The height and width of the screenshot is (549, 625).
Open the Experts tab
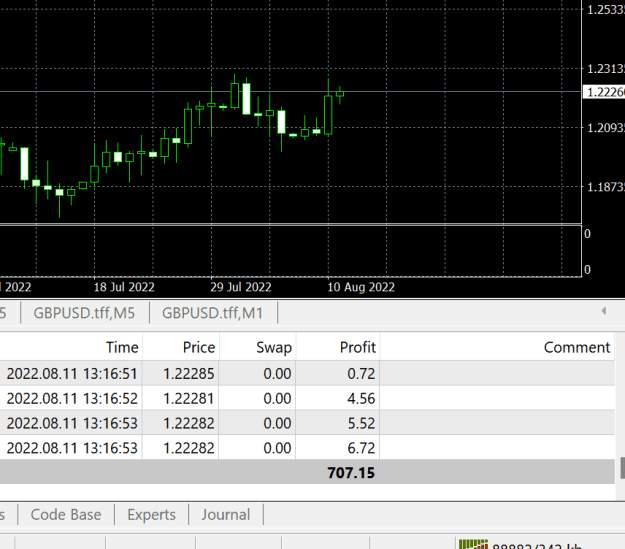point(151,514)
